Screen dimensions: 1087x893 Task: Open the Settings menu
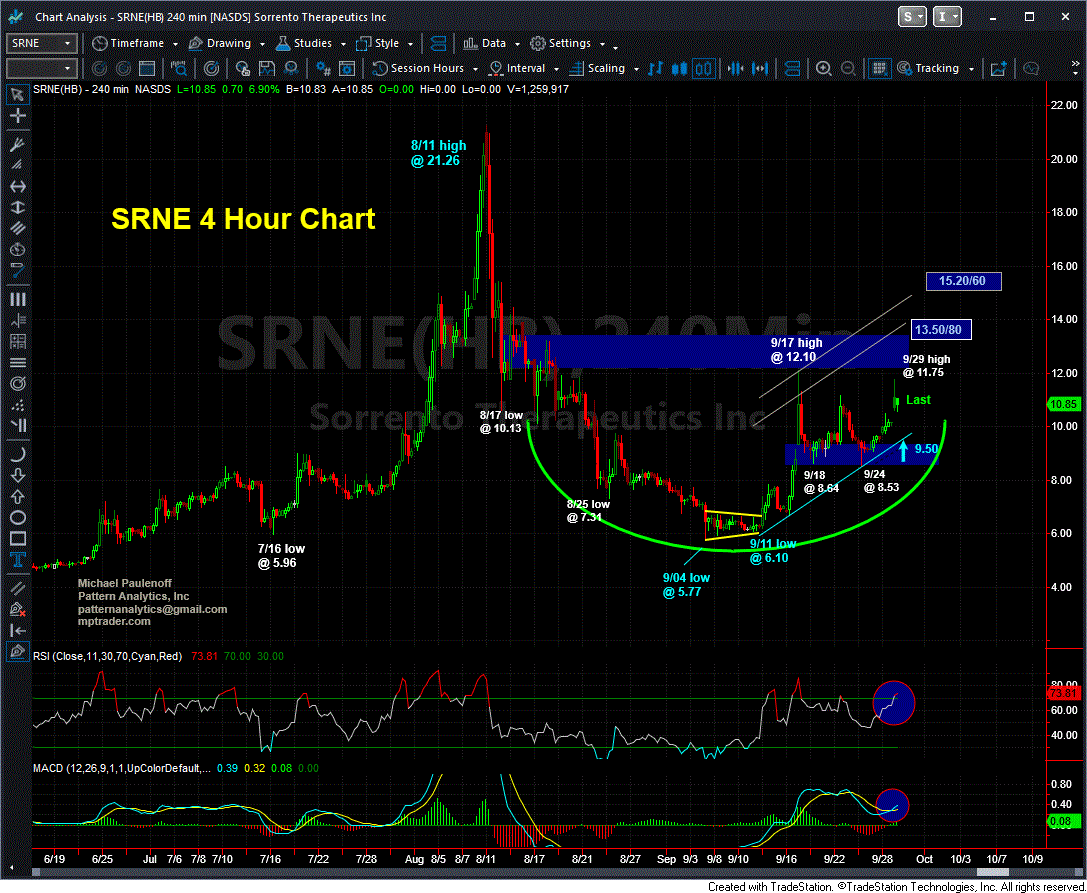tap(568, 43)
